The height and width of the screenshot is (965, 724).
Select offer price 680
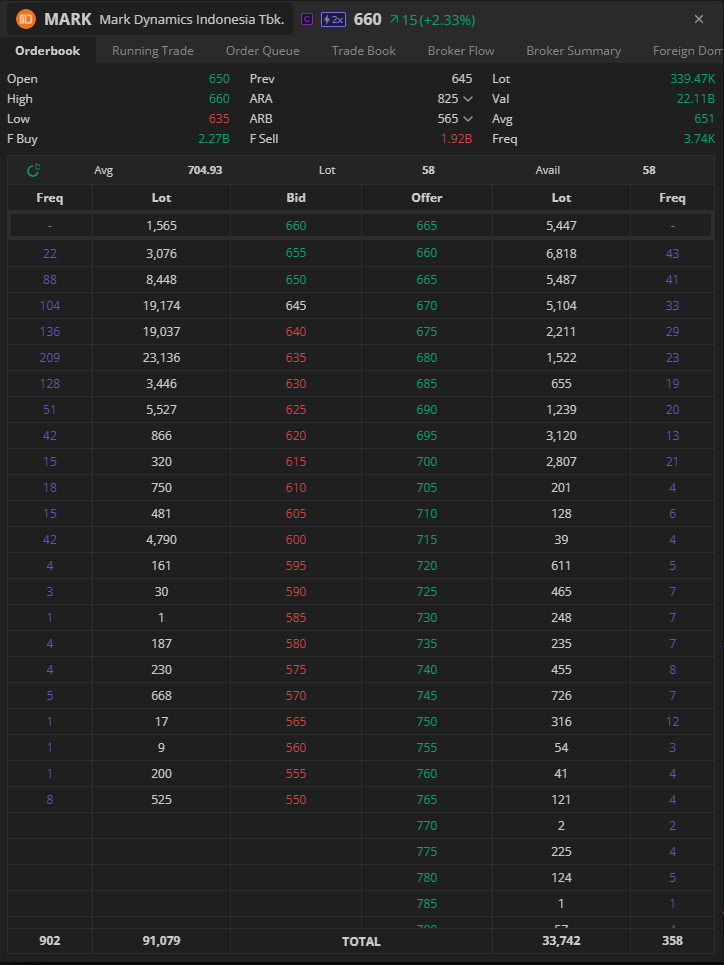coord(427,358)
